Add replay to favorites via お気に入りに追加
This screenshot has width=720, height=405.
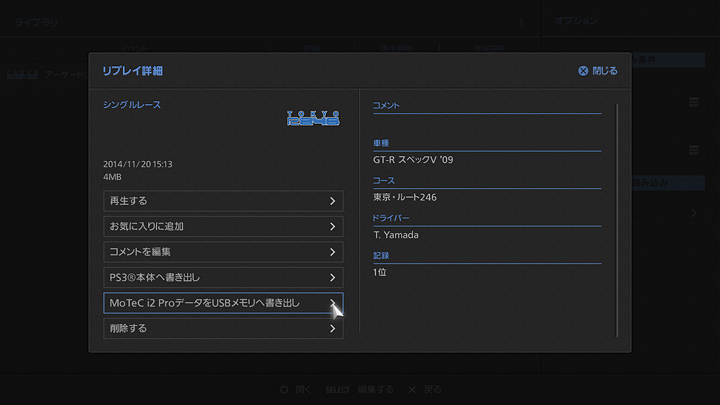pos(223,226)
